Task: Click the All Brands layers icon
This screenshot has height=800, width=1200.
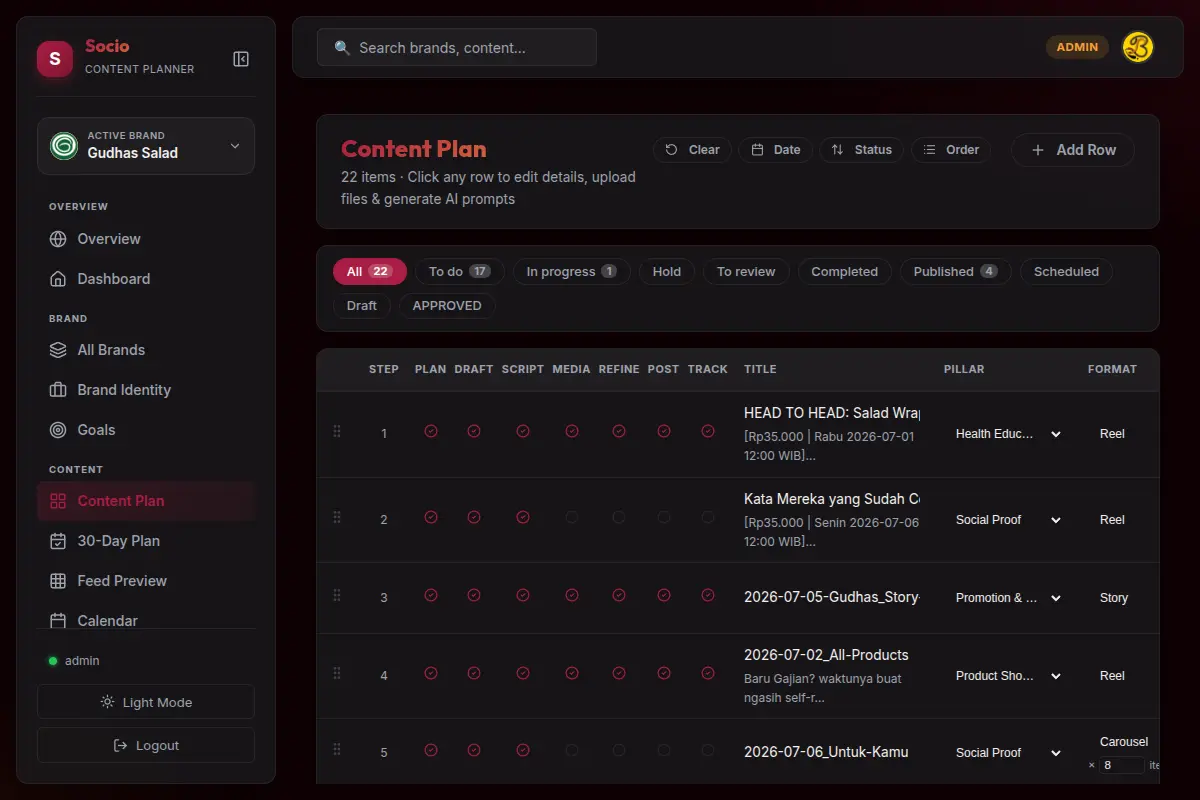Action: pyautogui.click(x=58, y=350)
